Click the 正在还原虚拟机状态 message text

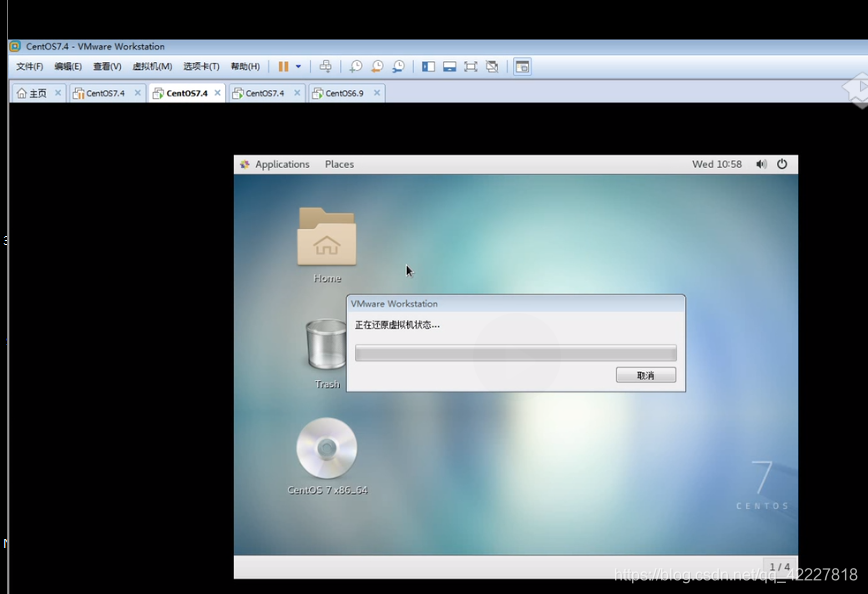point(397,325)
